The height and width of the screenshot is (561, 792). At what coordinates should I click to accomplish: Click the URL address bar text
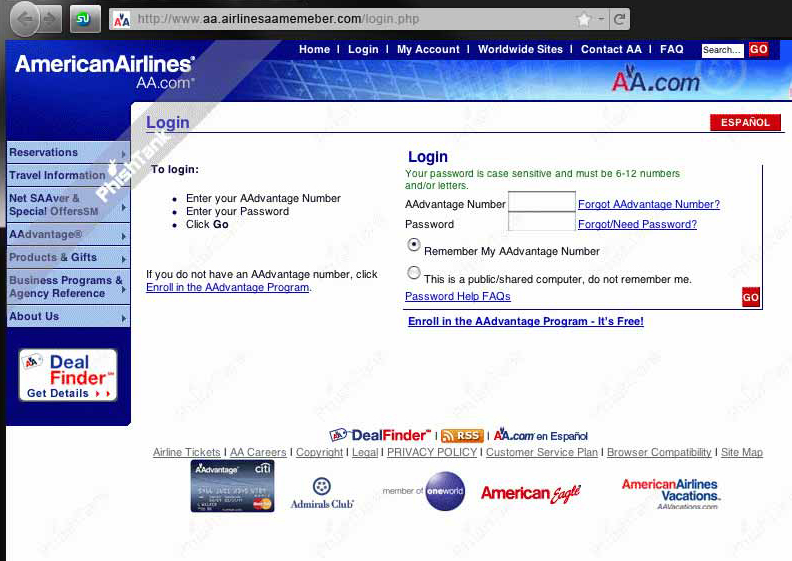(278, 19)
